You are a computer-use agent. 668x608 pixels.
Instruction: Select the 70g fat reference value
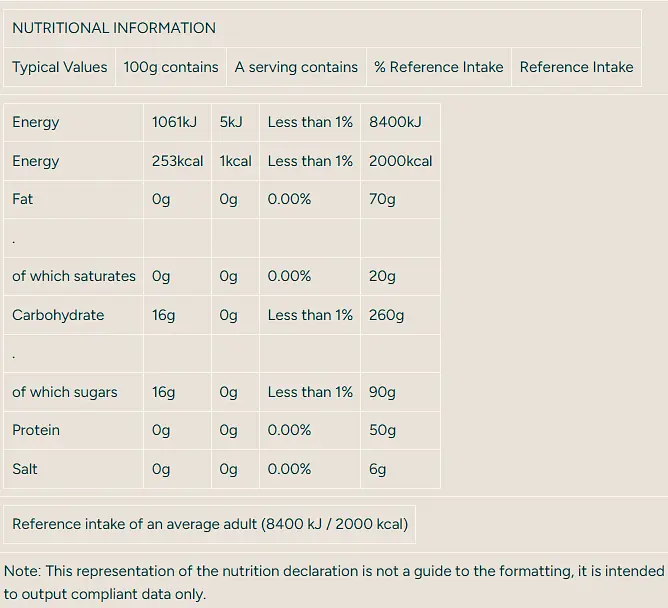pos(382,199)
